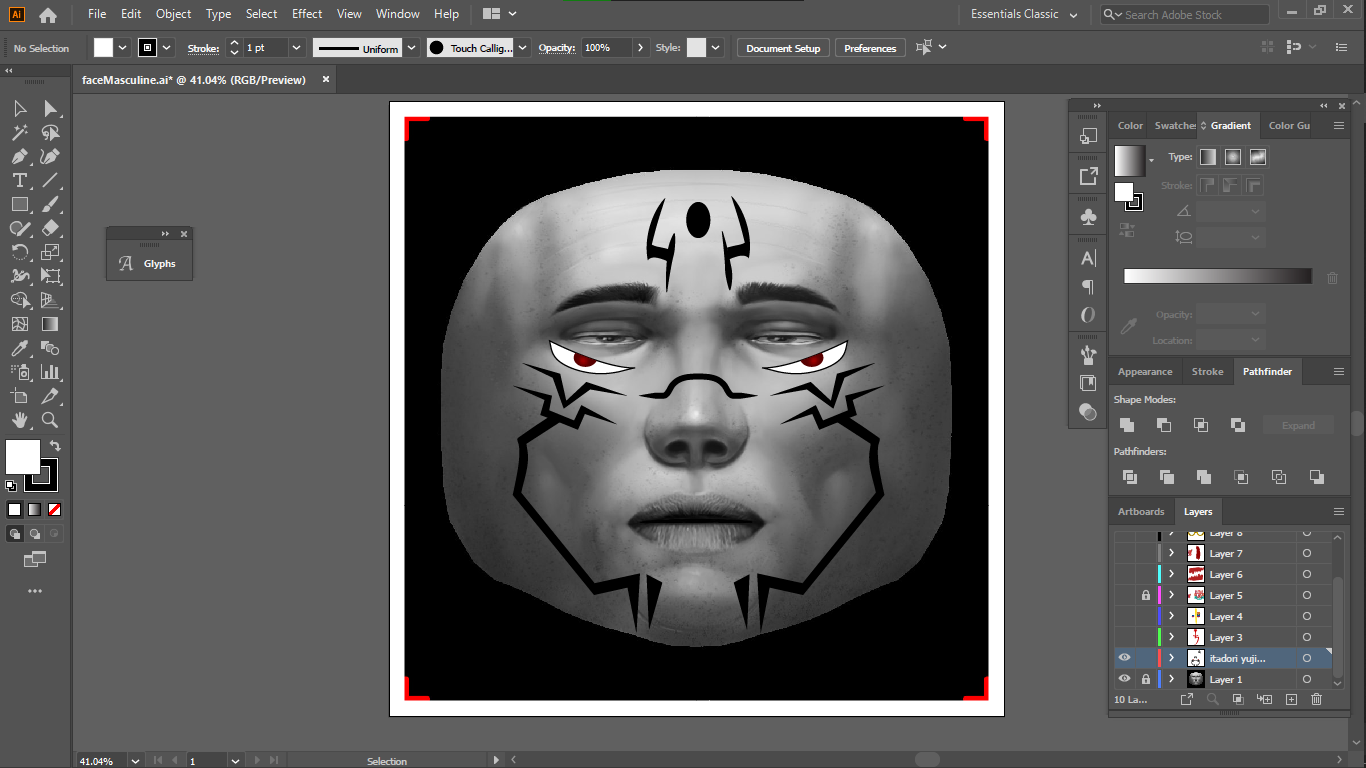The image size is (1366, 768).
Task: Select the Rectangle tool
Action: click(20, 204)
